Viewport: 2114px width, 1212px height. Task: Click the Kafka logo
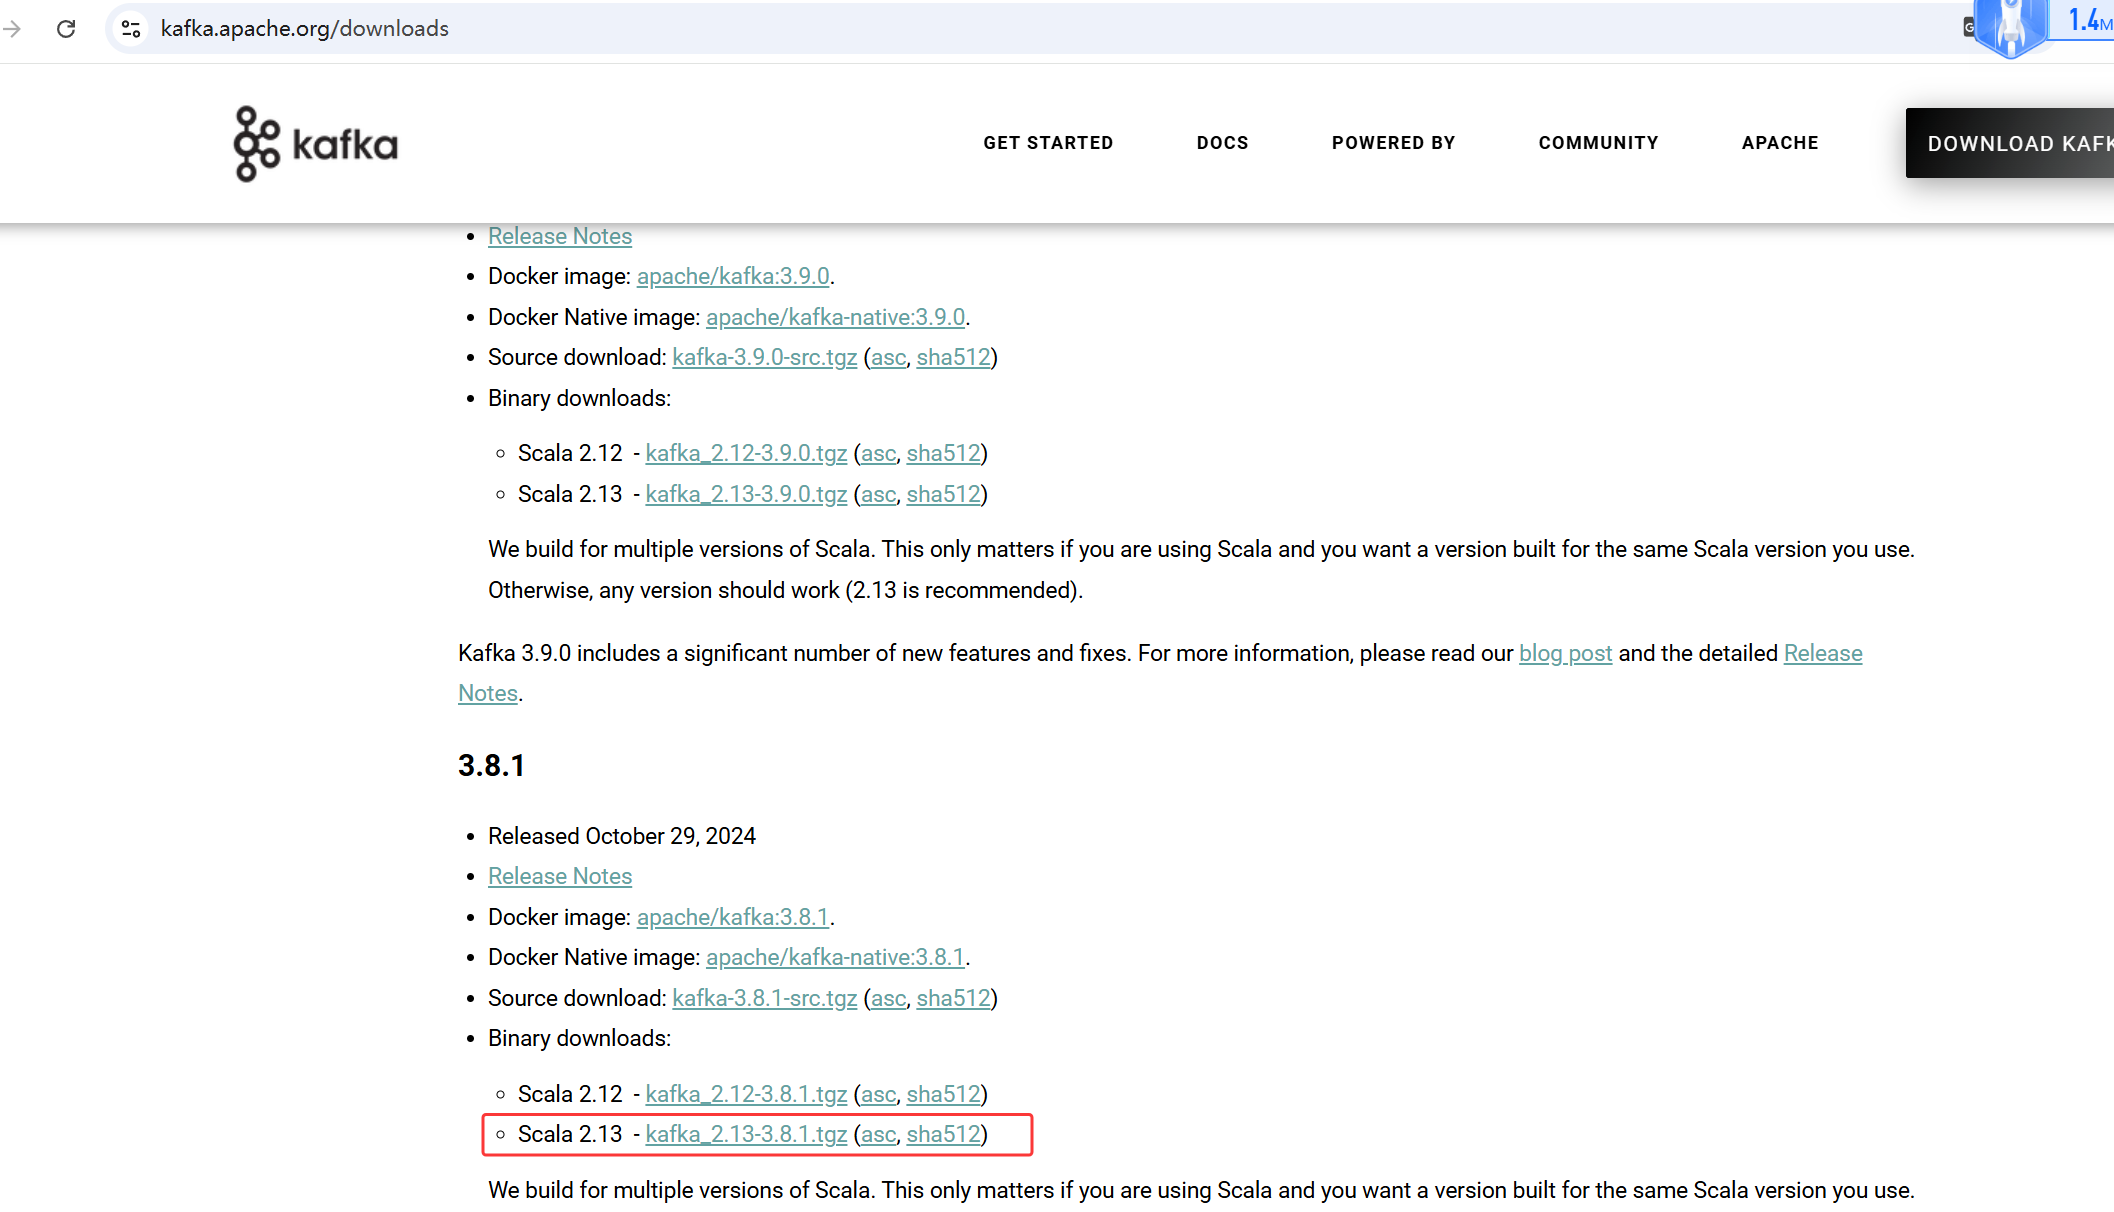tap(315, 144)
